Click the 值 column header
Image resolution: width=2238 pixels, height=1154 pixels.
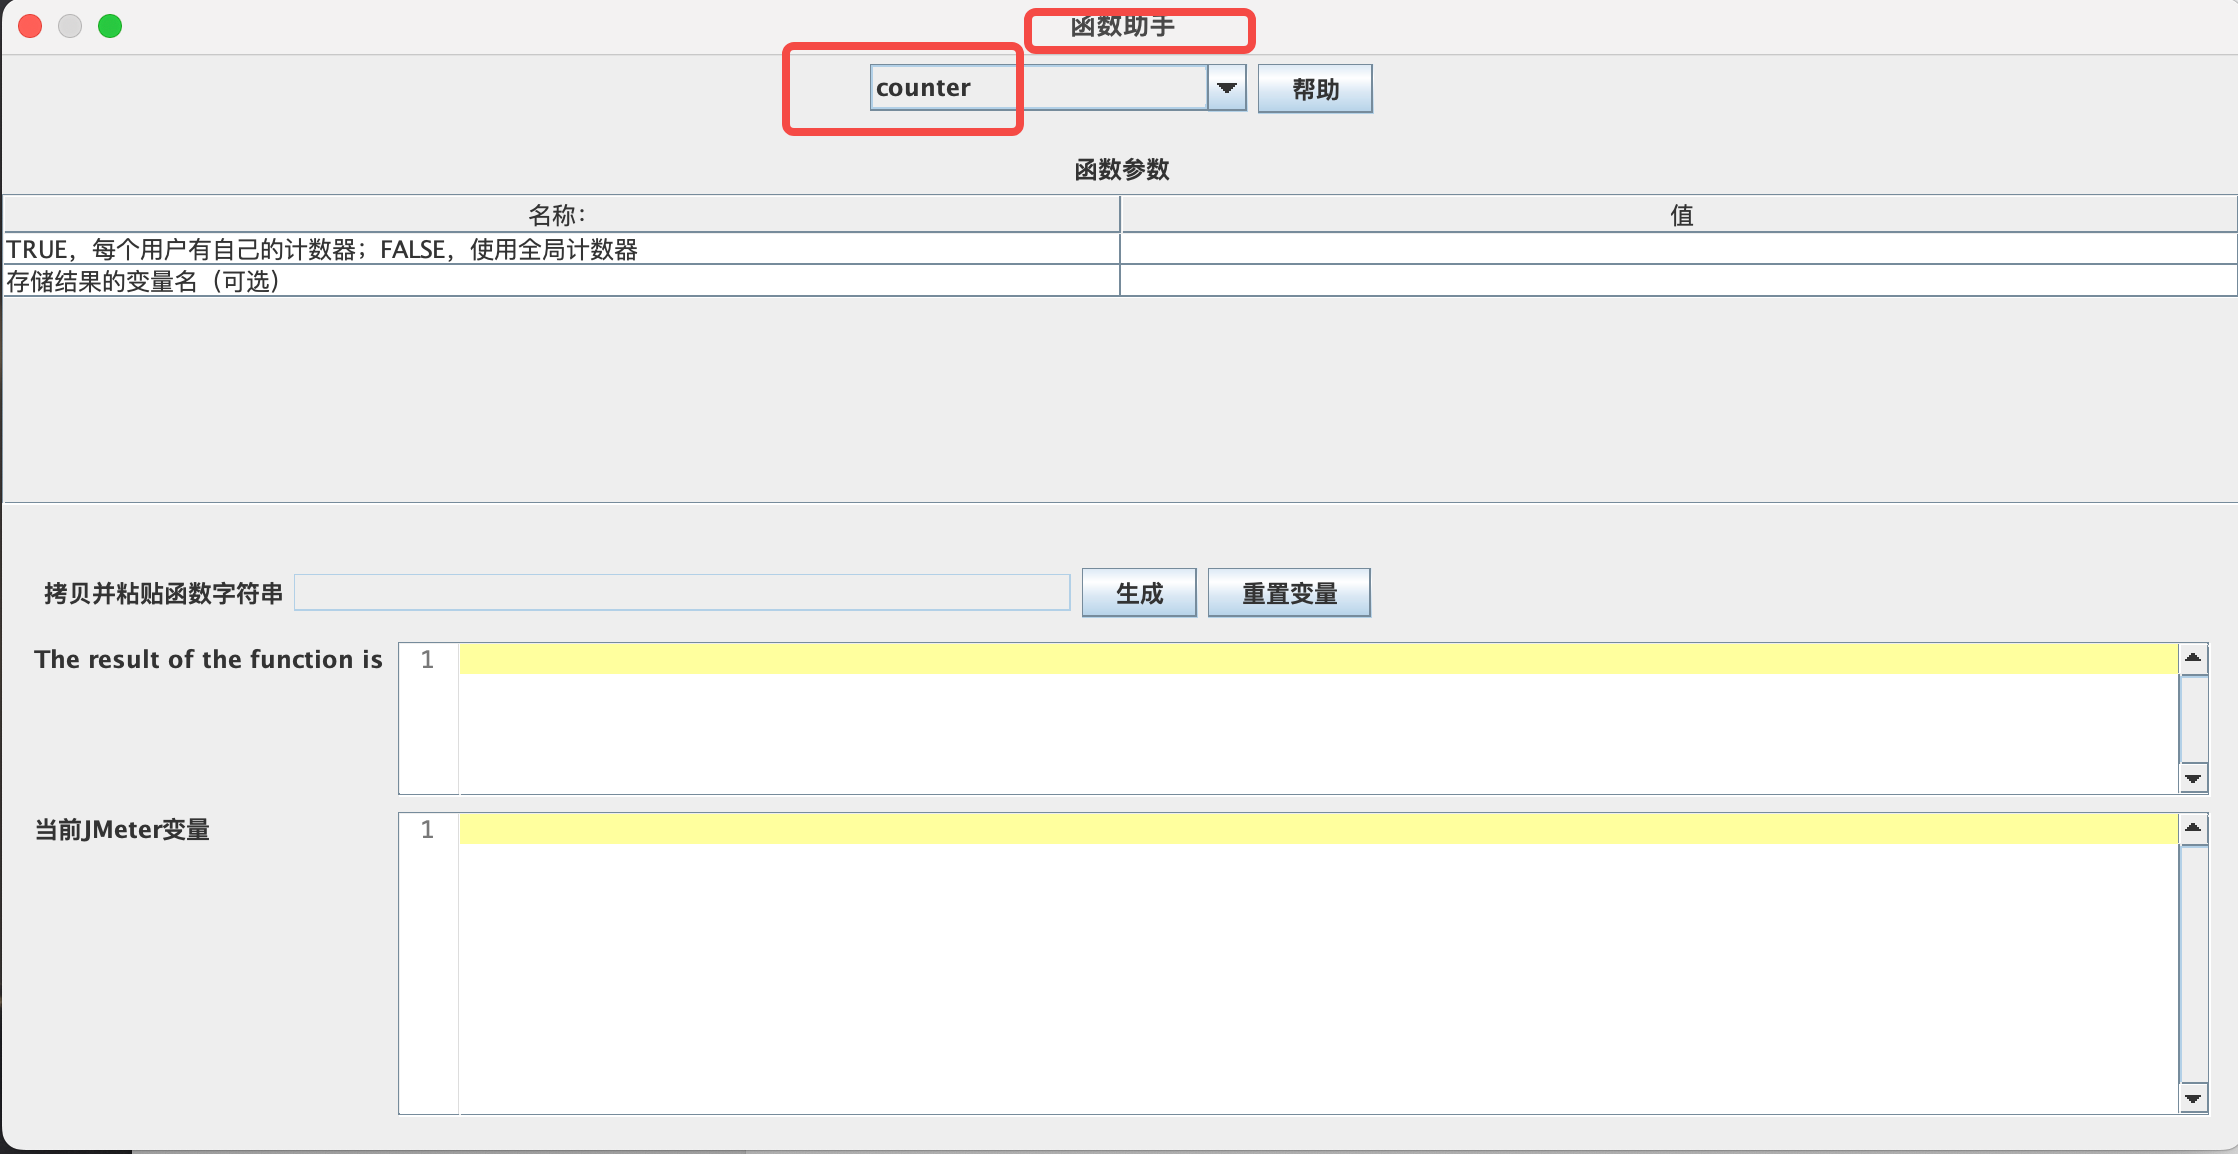tap(1679, 215)
